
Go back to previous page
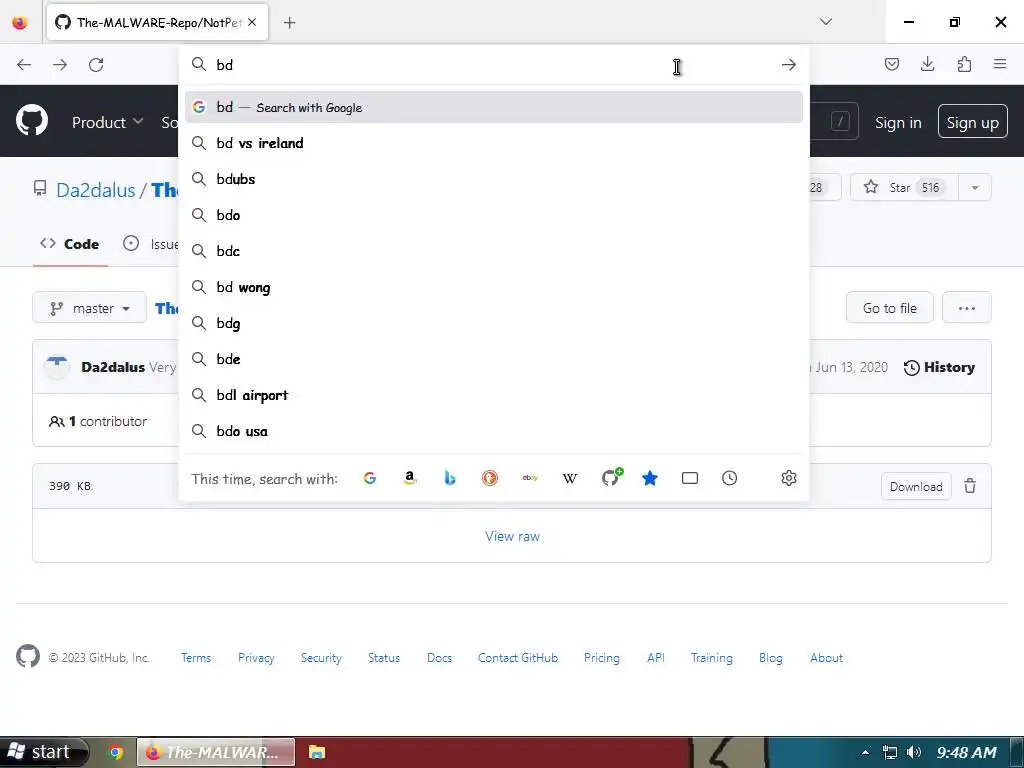(x=24, y=65)
